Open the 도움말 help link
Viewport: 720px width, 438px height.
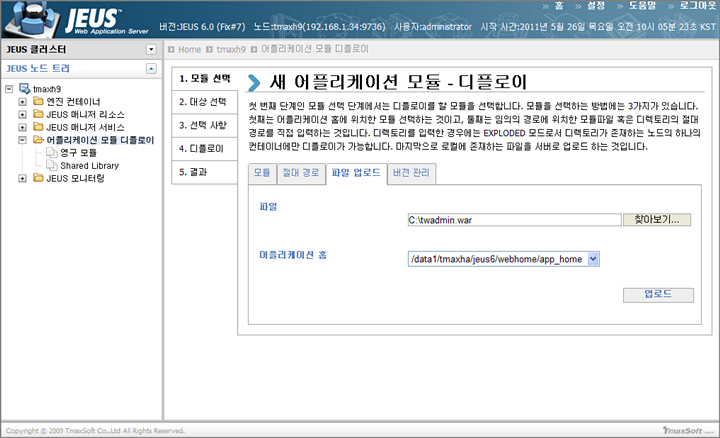[x=642, y=6]
